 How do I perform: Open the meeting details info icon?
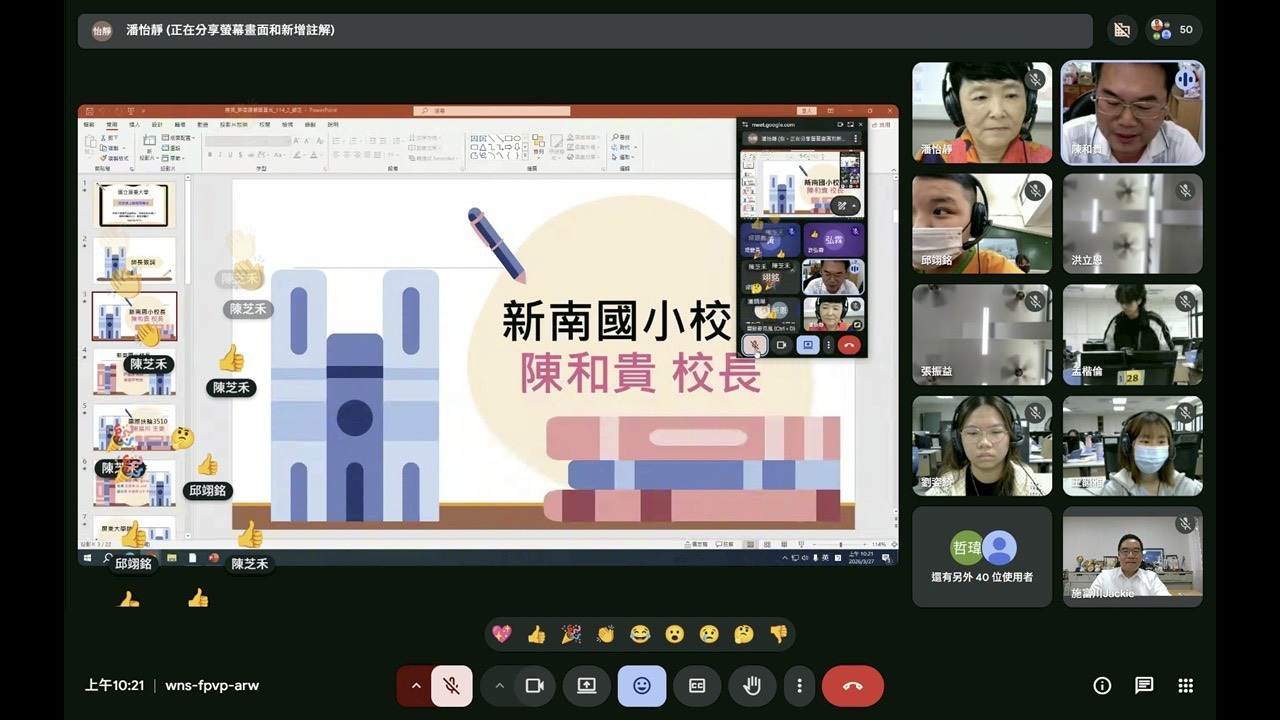click(x=1102, y=686)
